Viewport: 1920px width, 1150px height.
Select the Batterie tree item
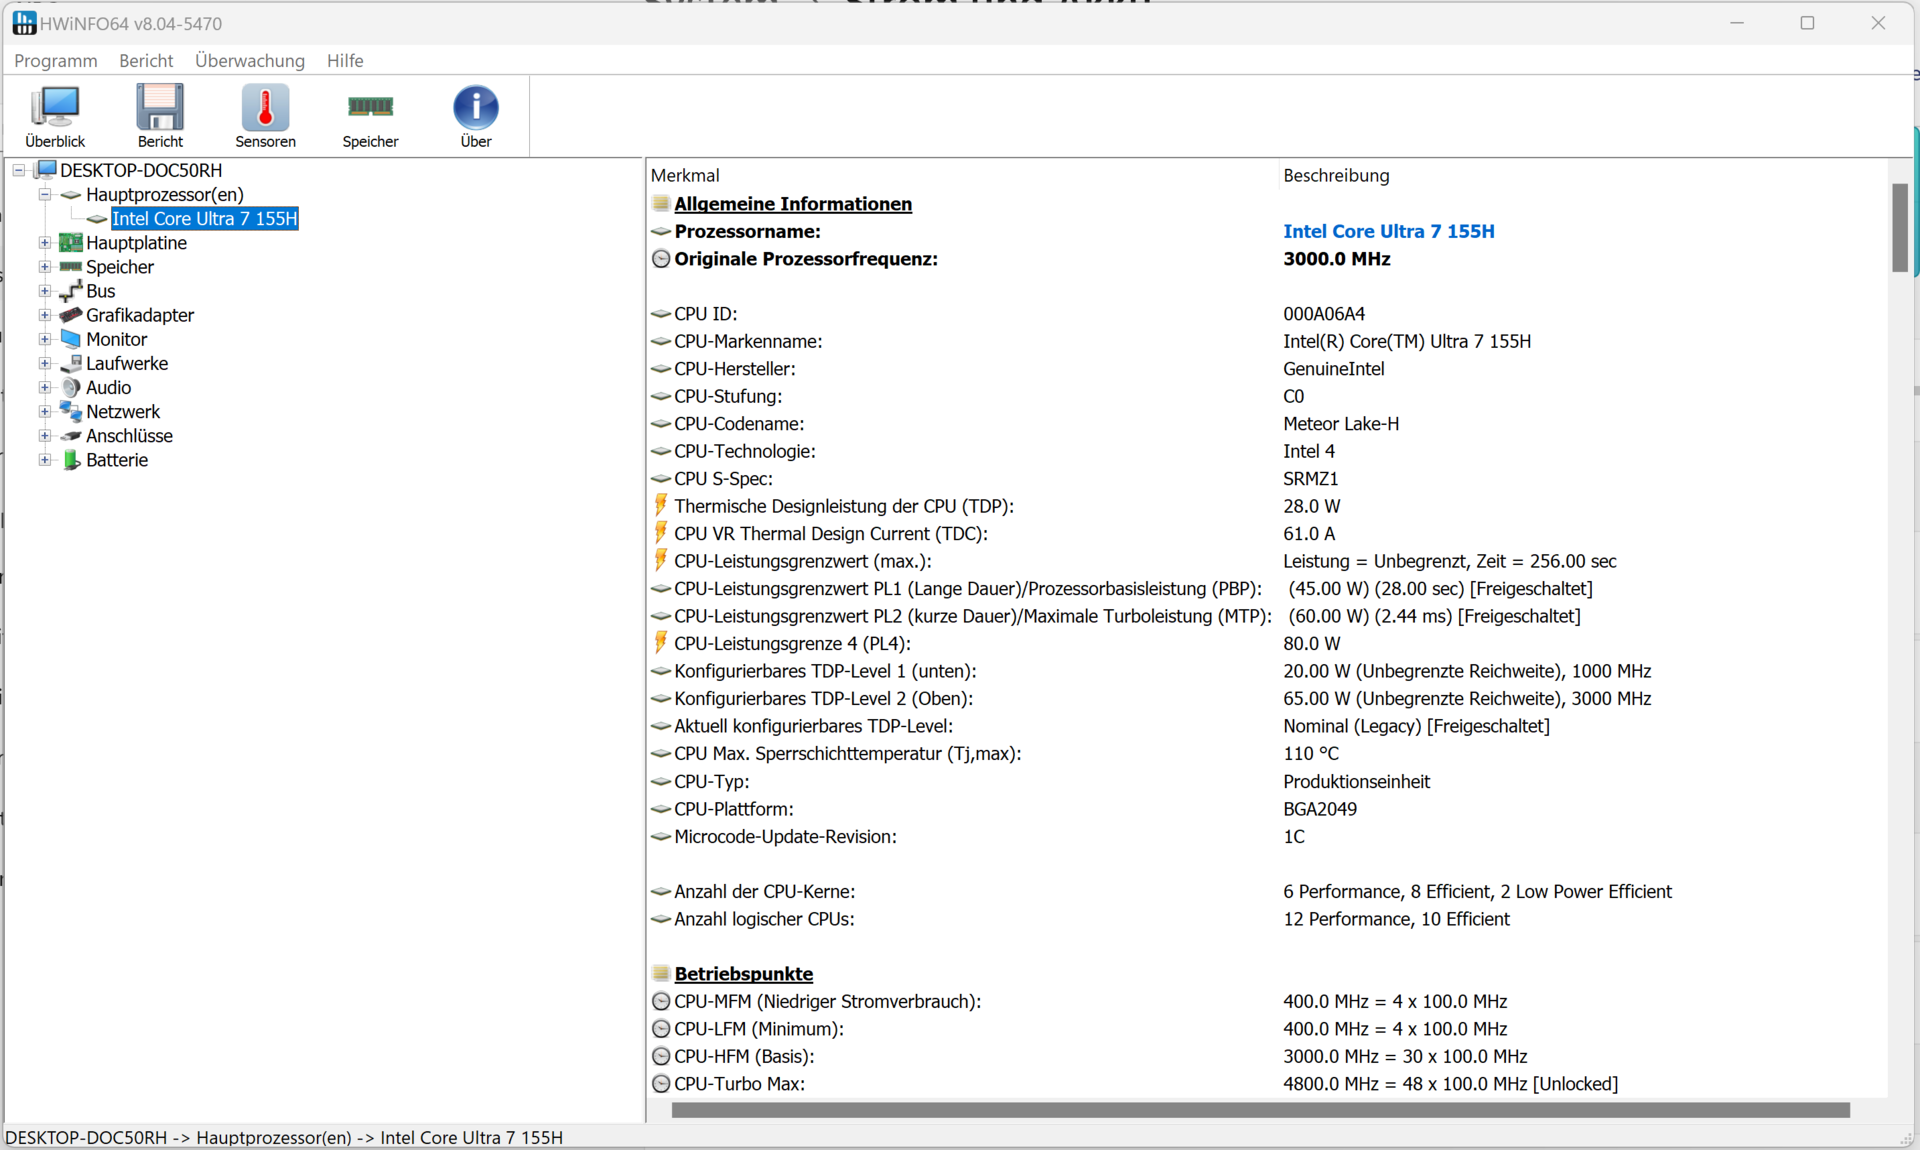click(x=116, y=460)
